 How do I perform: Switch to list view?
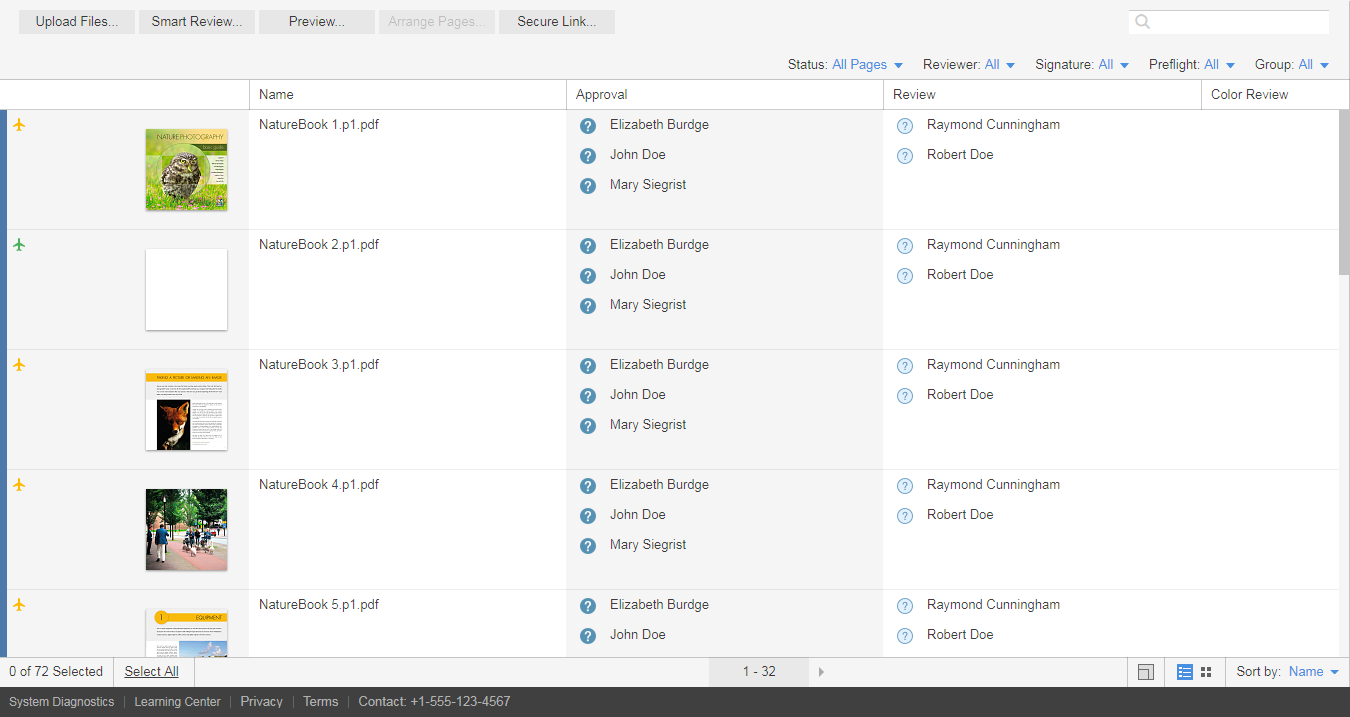pyautogui.click(x=1185, y=672)
